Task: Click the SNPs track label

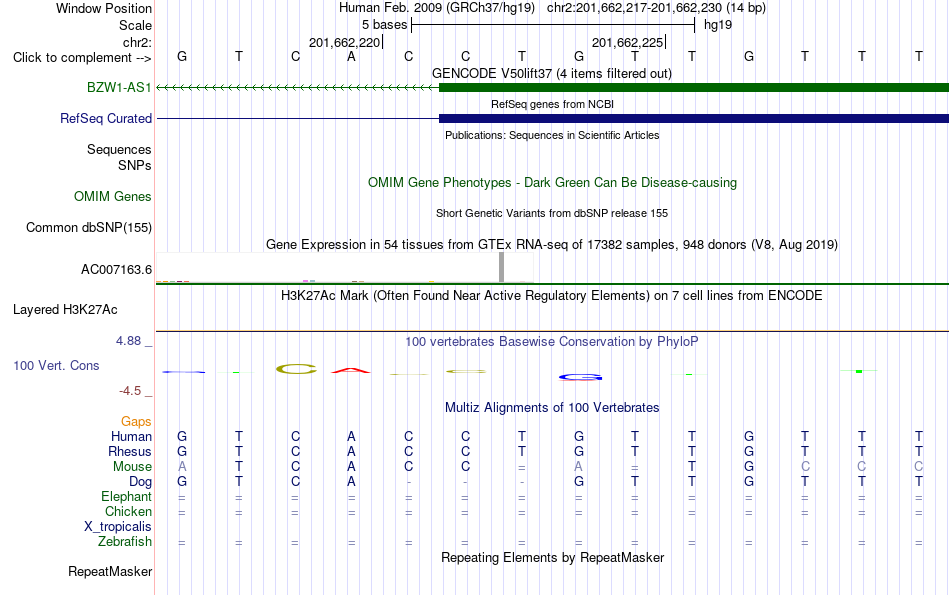Action: click(135, 165)
